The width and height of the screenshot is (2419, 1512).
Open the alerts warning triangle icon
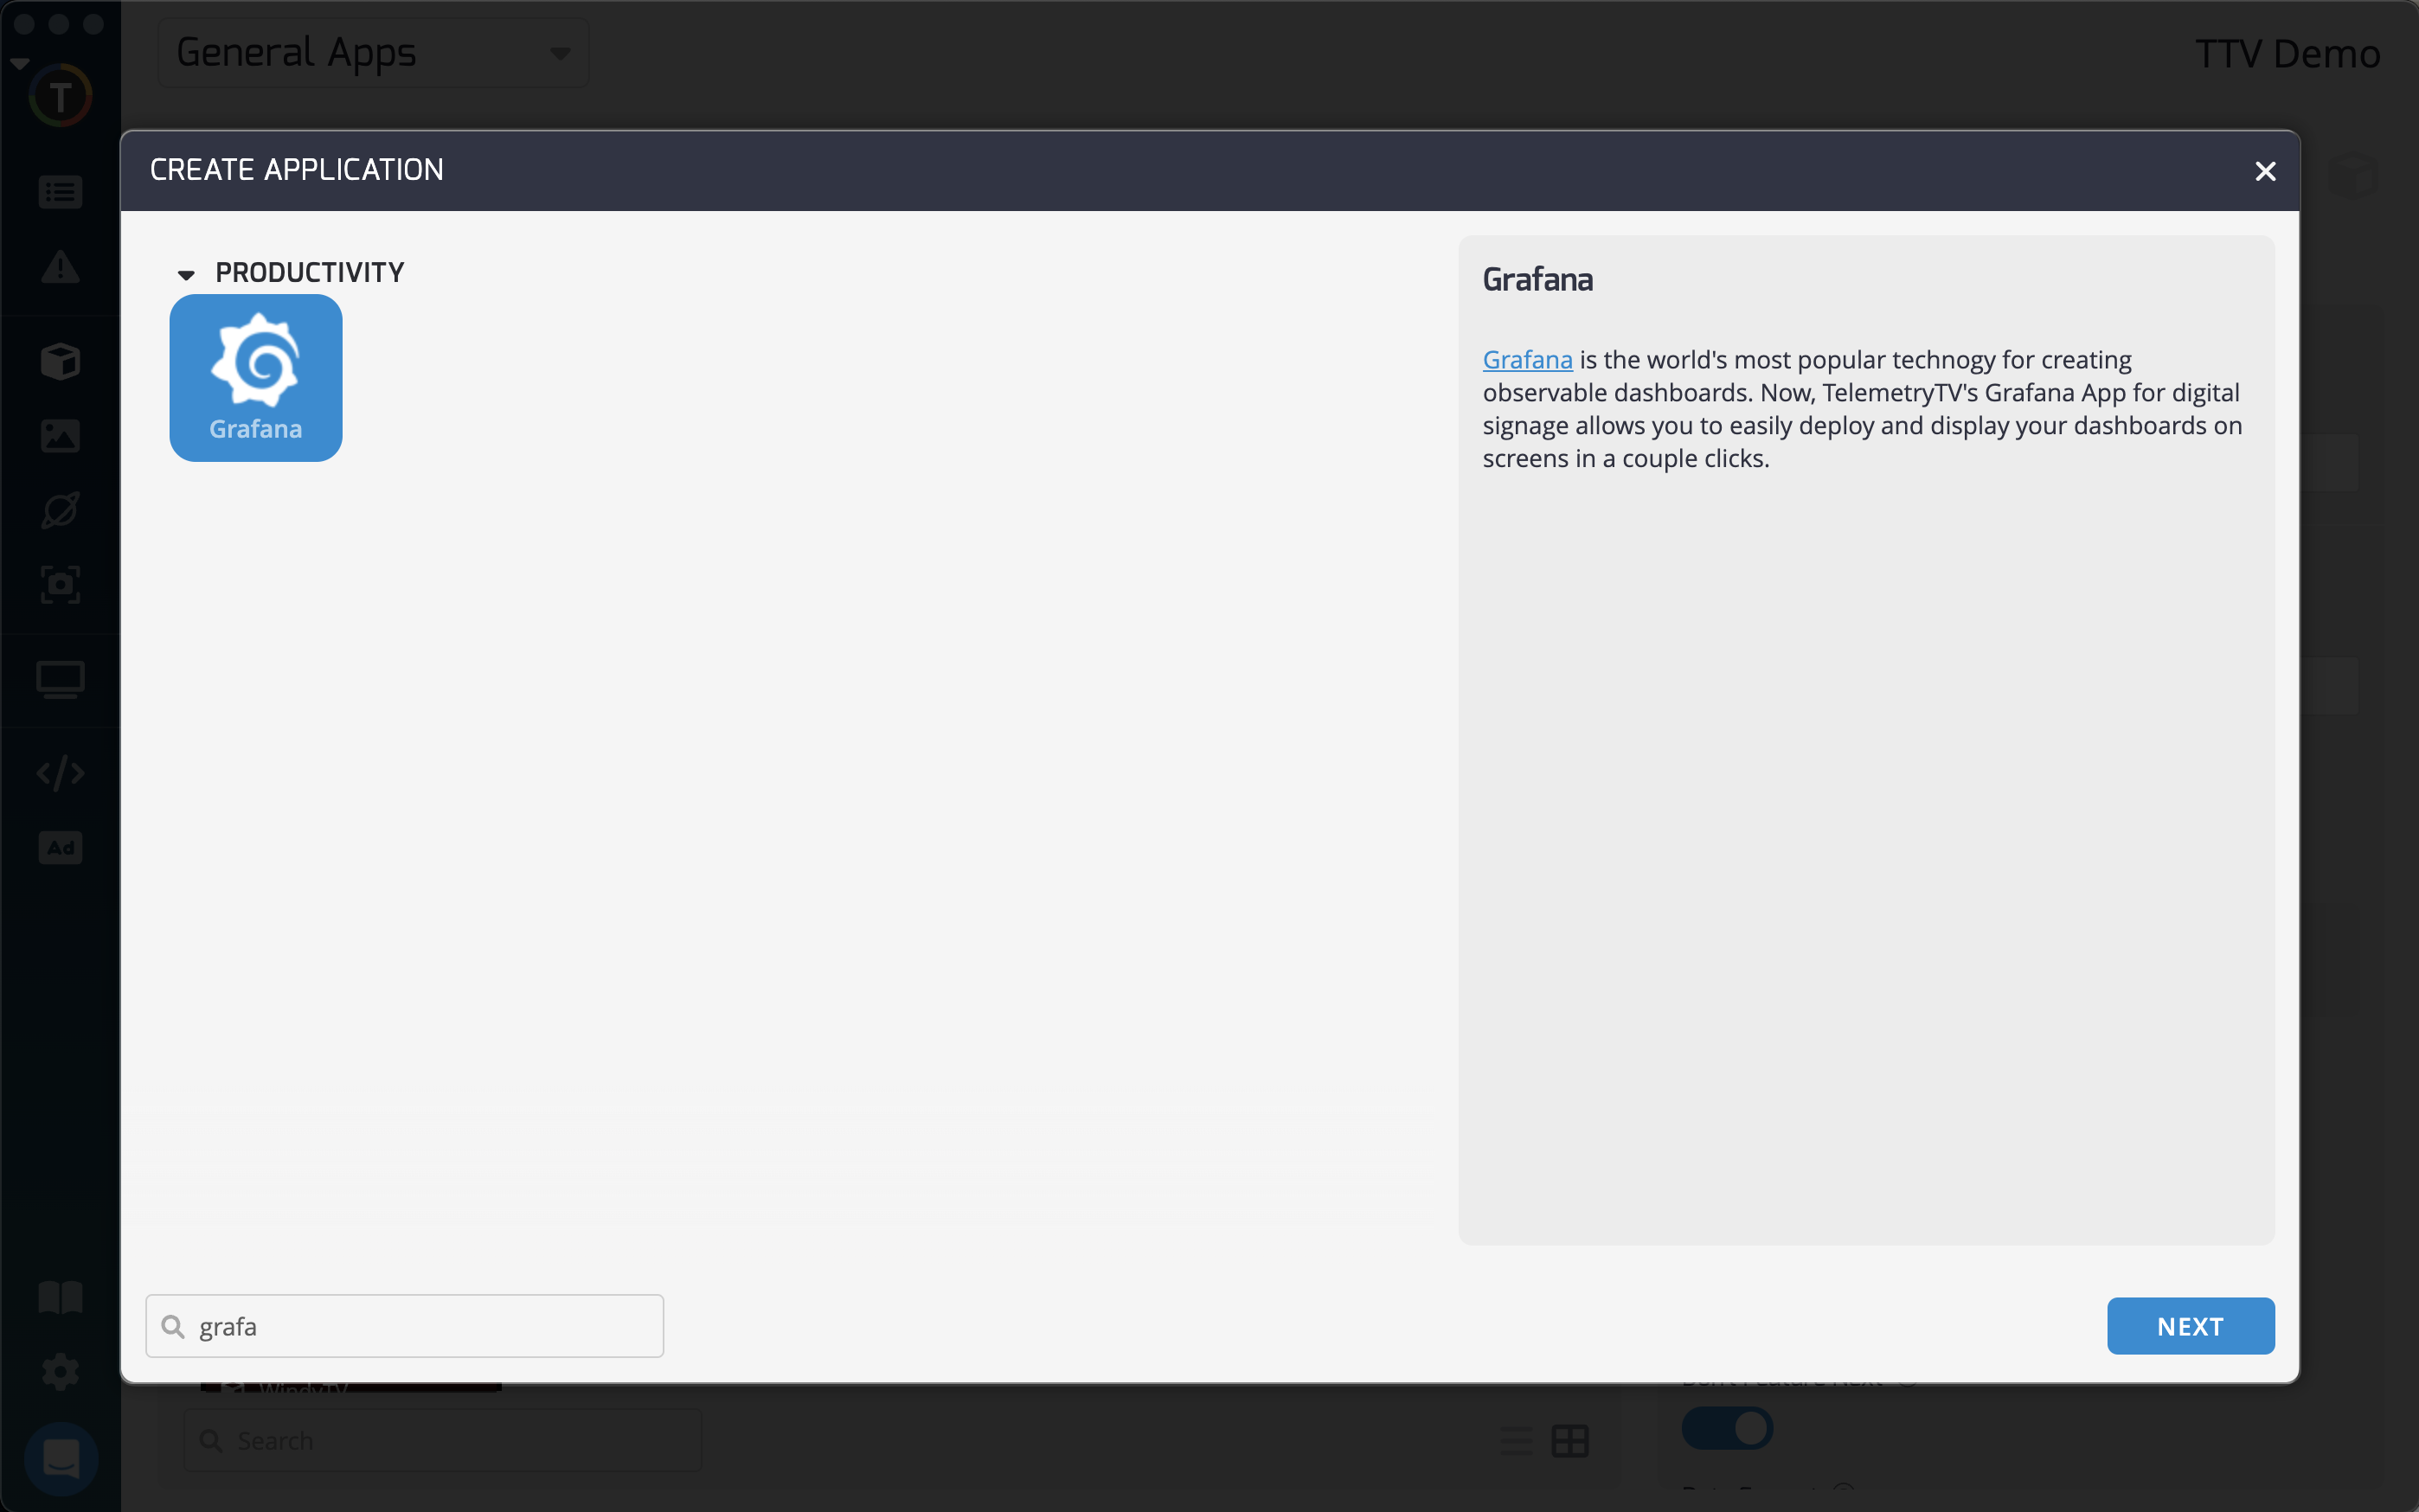60,267
